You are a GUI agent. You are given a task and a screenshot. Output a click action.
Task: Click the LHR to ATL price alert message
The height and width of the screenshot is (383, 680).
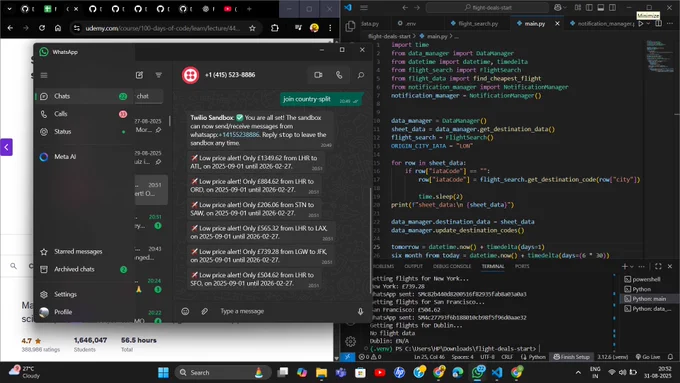pyautogui.click(x=256, y=162)
